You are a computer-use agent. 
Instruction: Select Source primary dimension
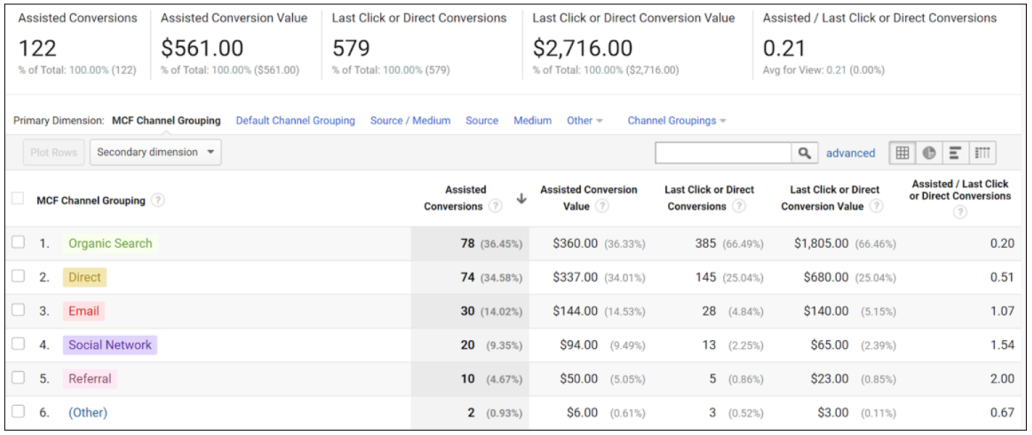[482, 120]
